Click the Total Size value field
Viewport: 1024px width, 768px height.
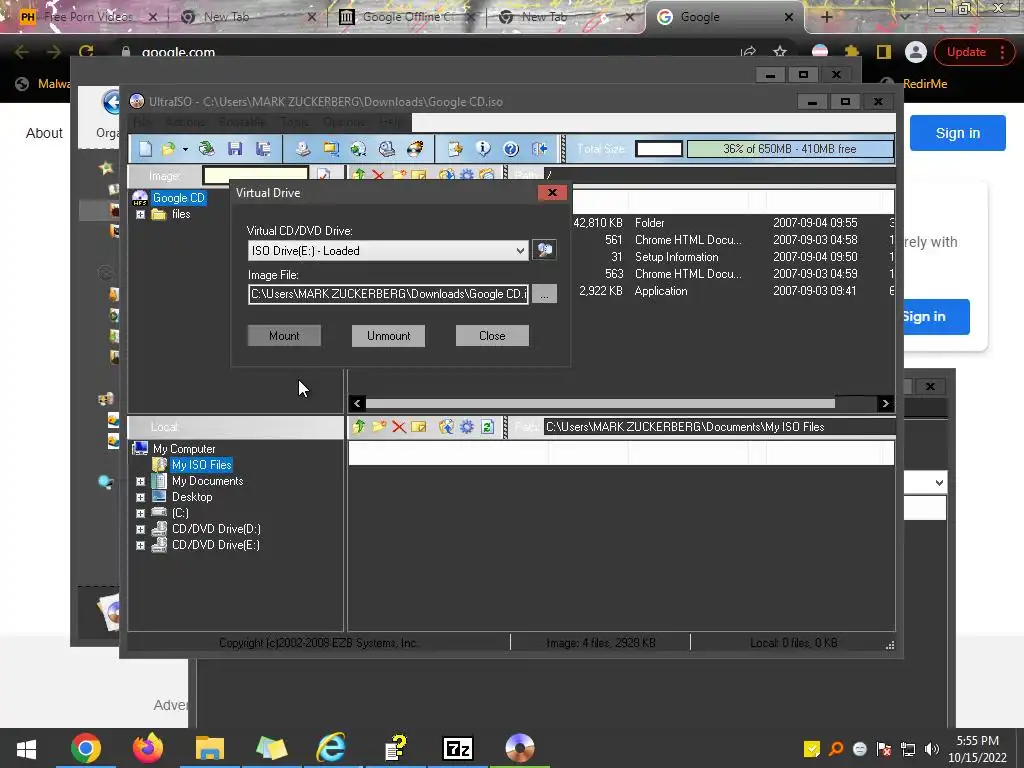coord(659,149)
